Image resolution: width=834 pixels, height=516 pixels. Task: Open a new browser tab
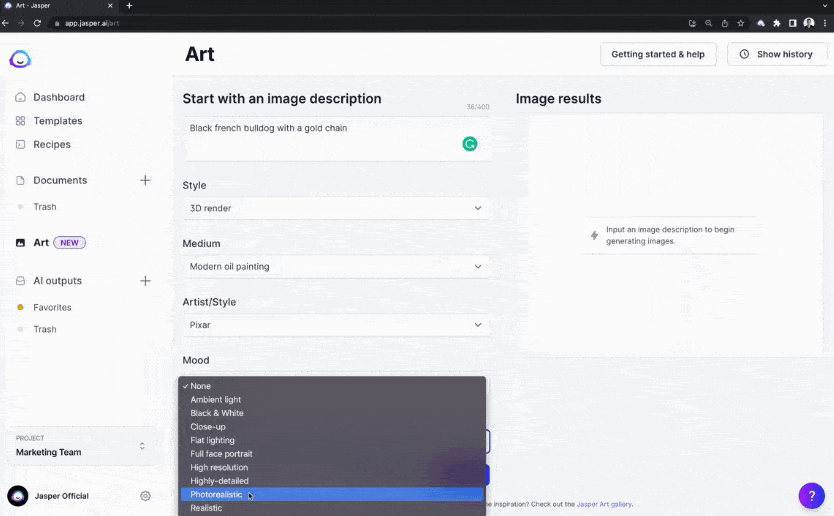pos(129,6)
